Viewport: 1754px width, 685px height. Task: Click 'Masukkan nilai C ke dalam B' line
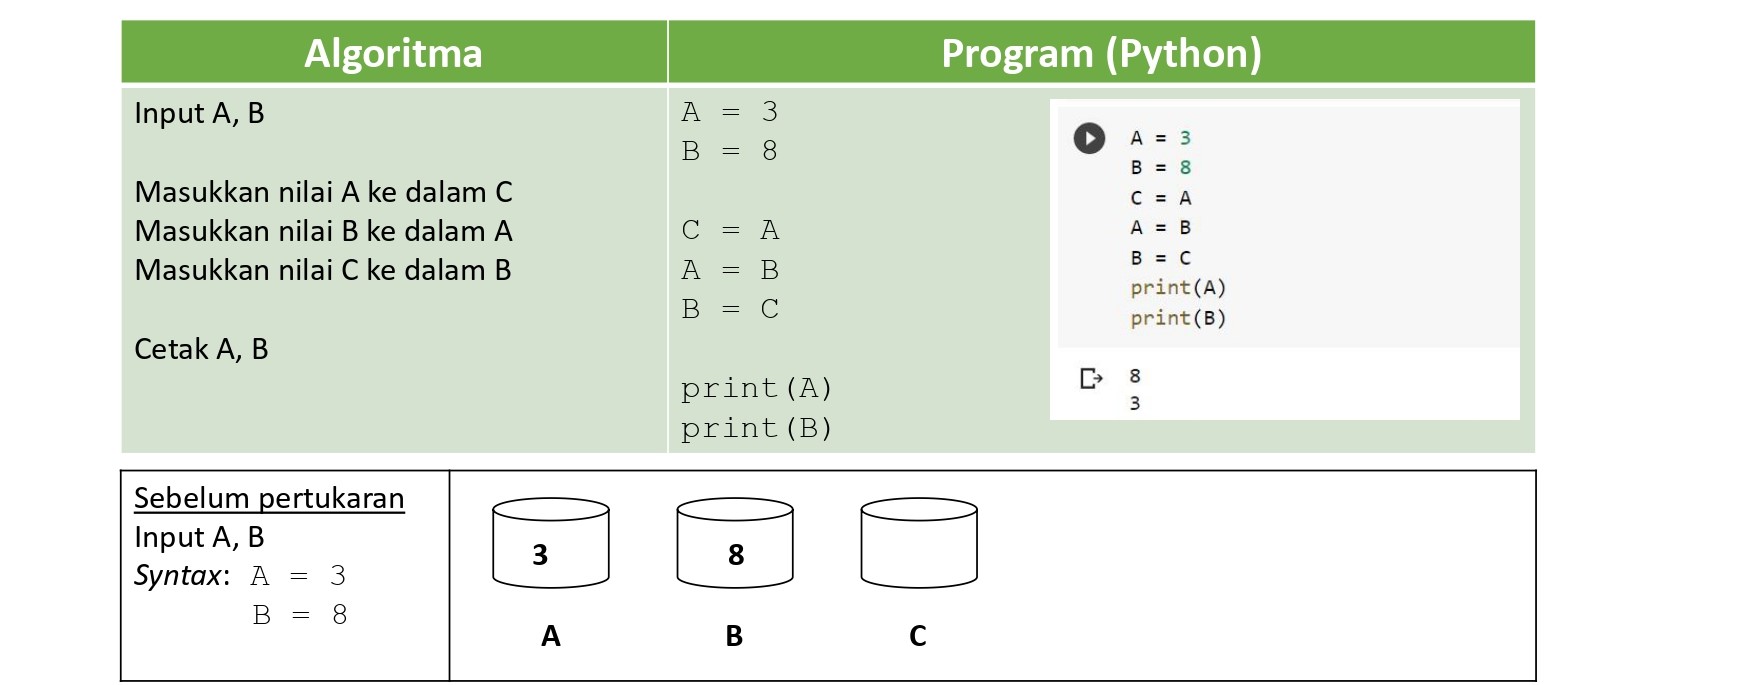(x=323, y=270)
